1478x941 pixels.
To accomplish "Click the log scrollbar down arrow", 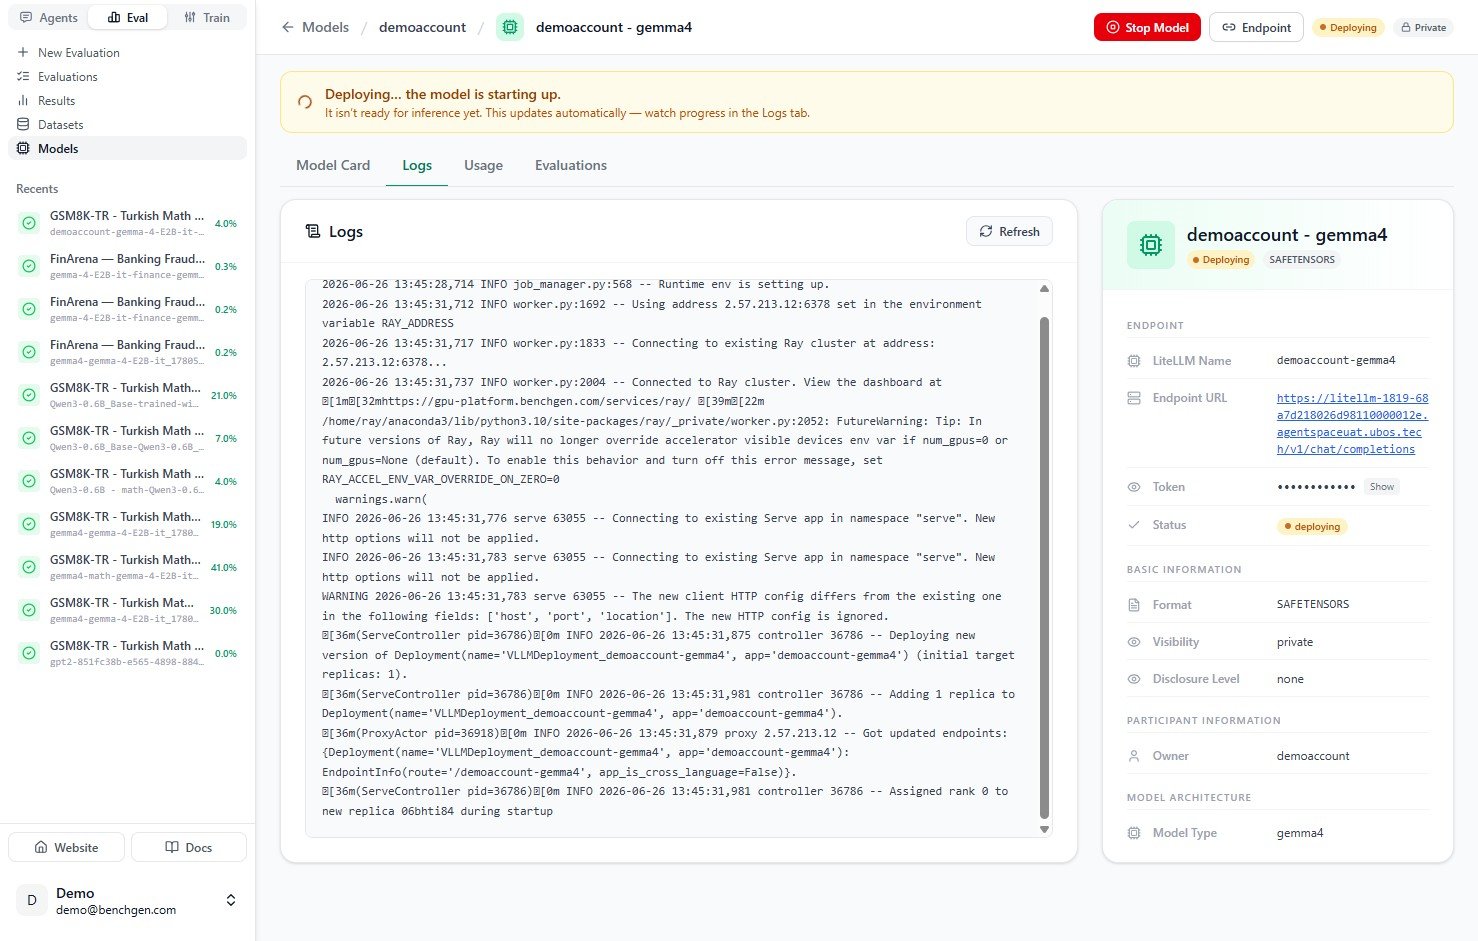I will (1044, 829).
